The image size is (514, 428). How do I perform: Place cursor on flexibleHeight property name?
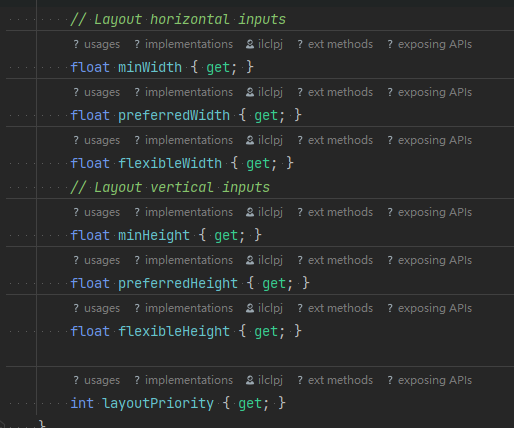[x=174, y=331]
